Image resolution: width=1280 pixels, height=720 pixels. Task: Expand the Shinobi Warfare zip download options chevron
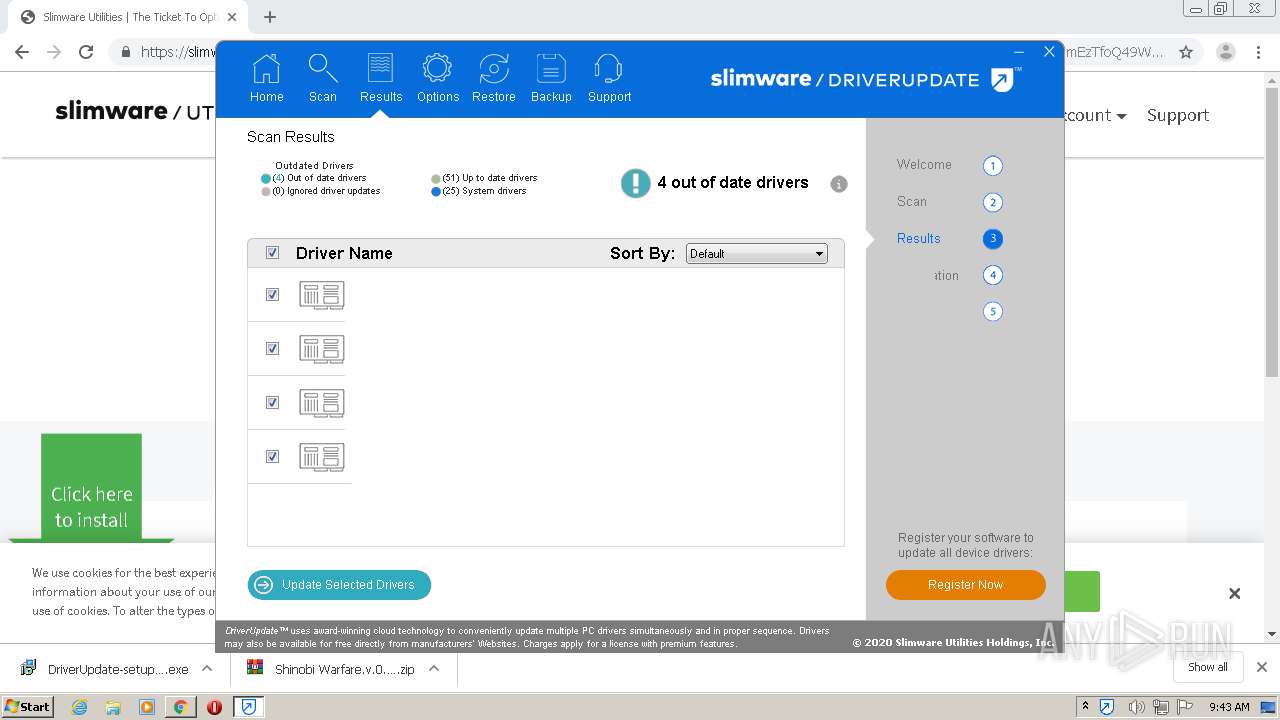[x=434, y=669]
